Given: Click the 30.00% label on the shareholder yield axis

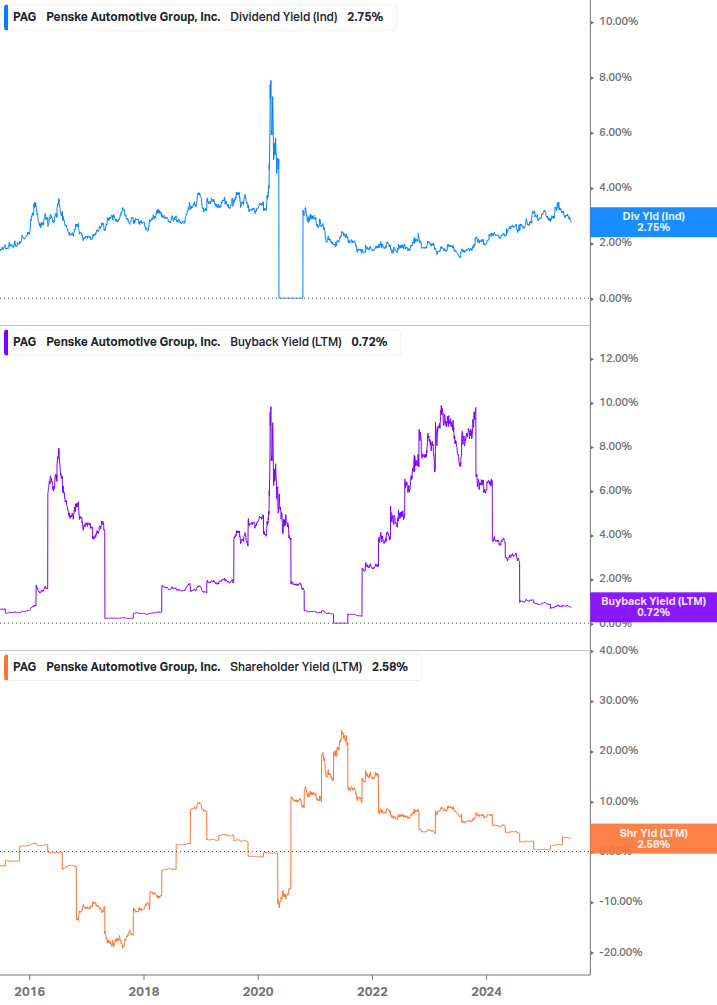Looking at the screenshot, I should click(x=618, y=701).
